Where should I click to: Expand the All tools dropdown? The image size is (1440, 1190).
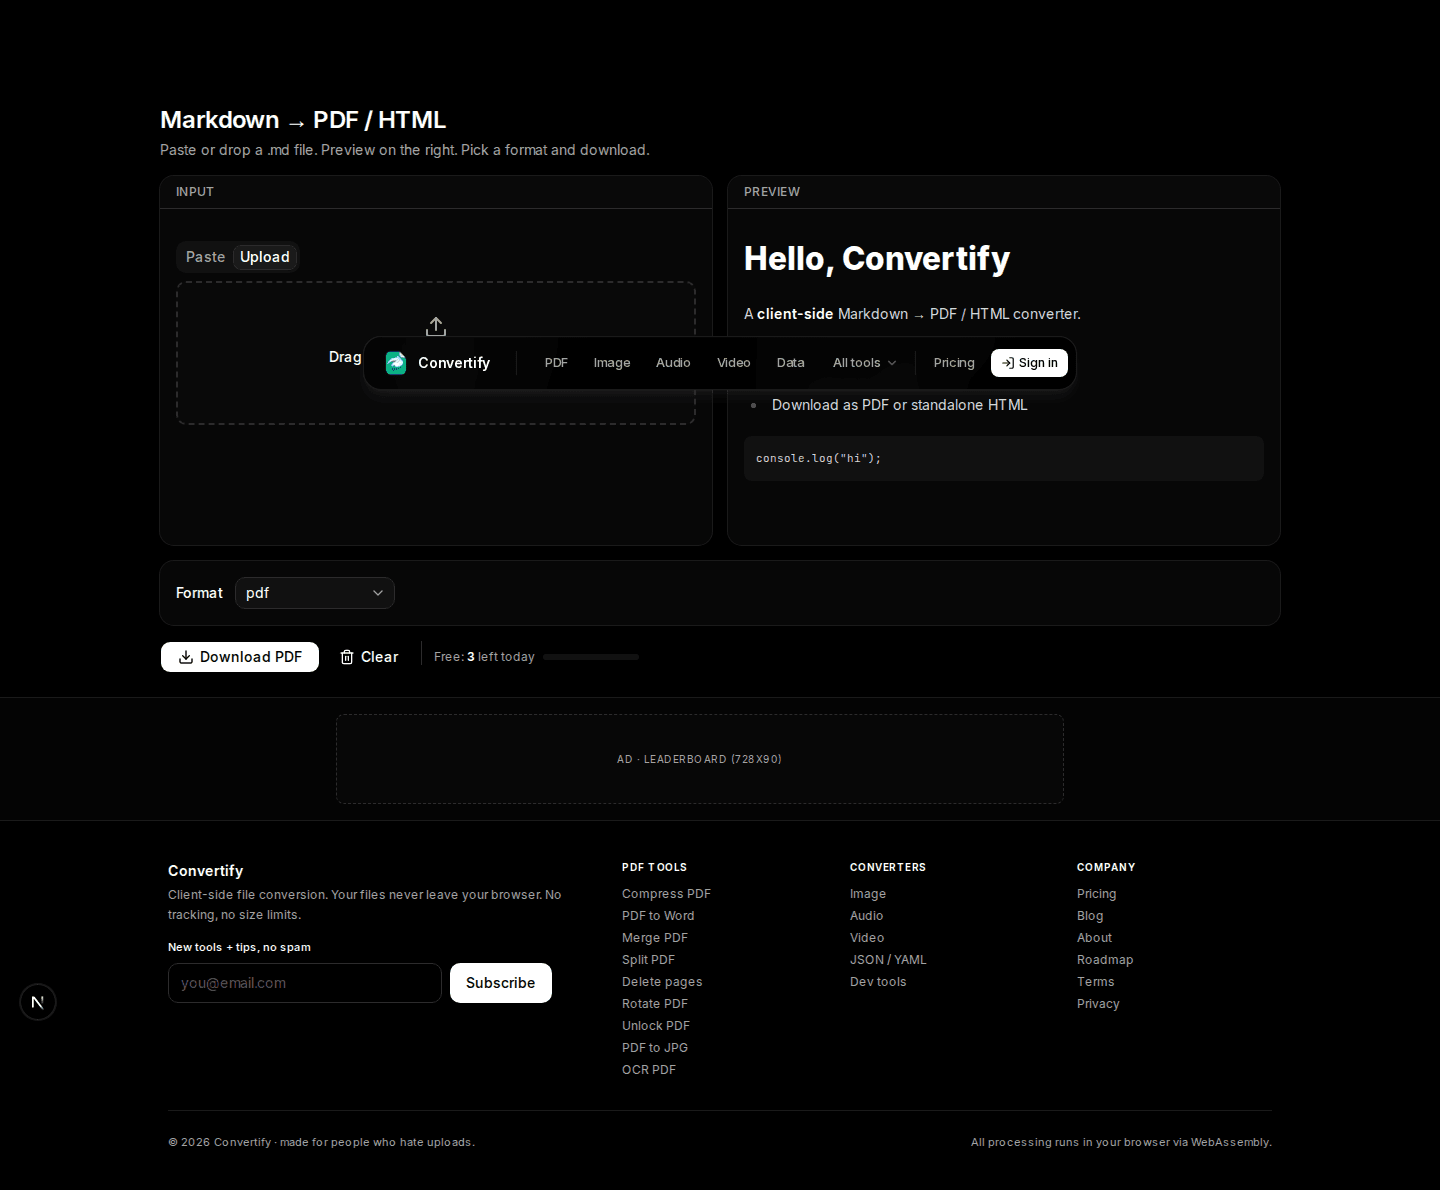(x=865, y=363)
